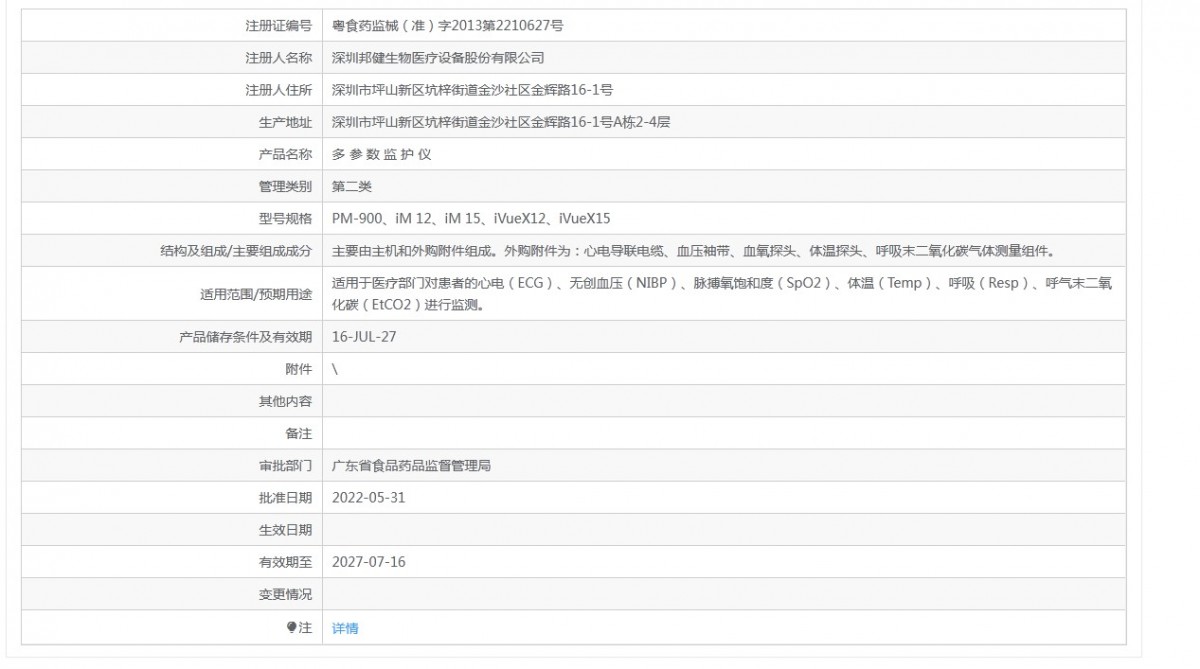Select the 审批部门 label
This screenshot has height=669, width=1200.
(285, 465)
